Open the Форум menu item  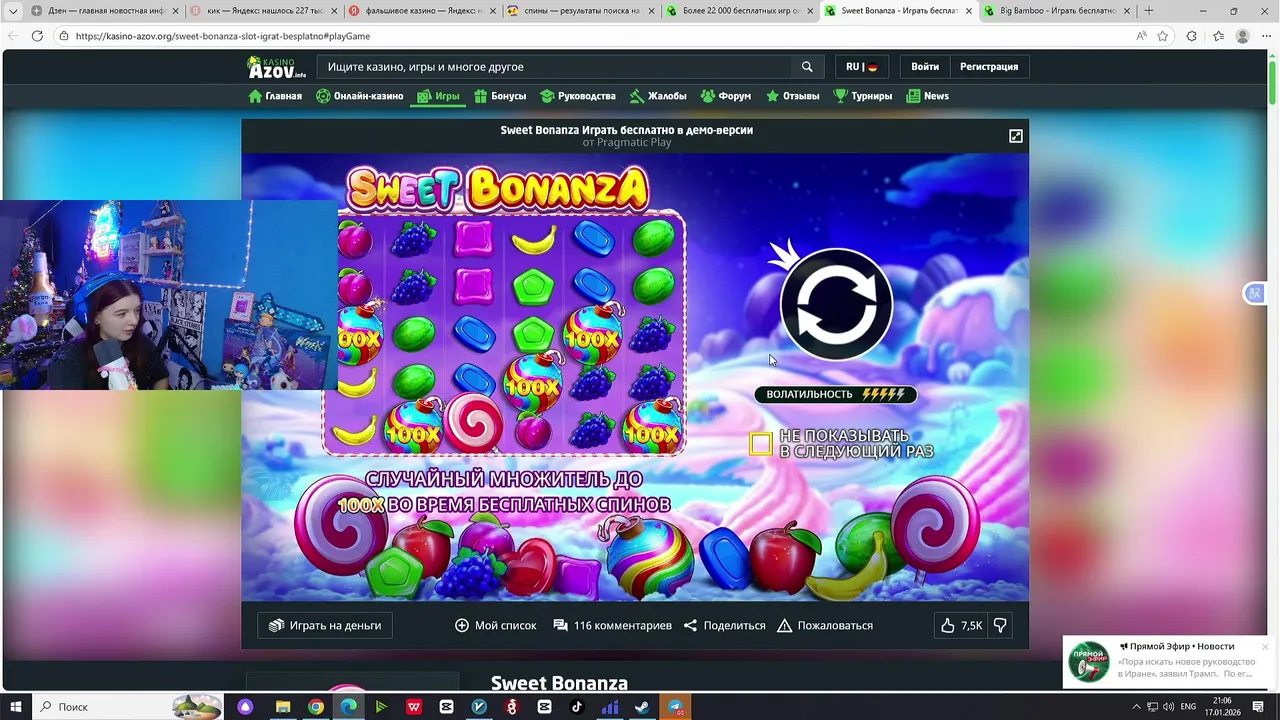coord(726,96)
